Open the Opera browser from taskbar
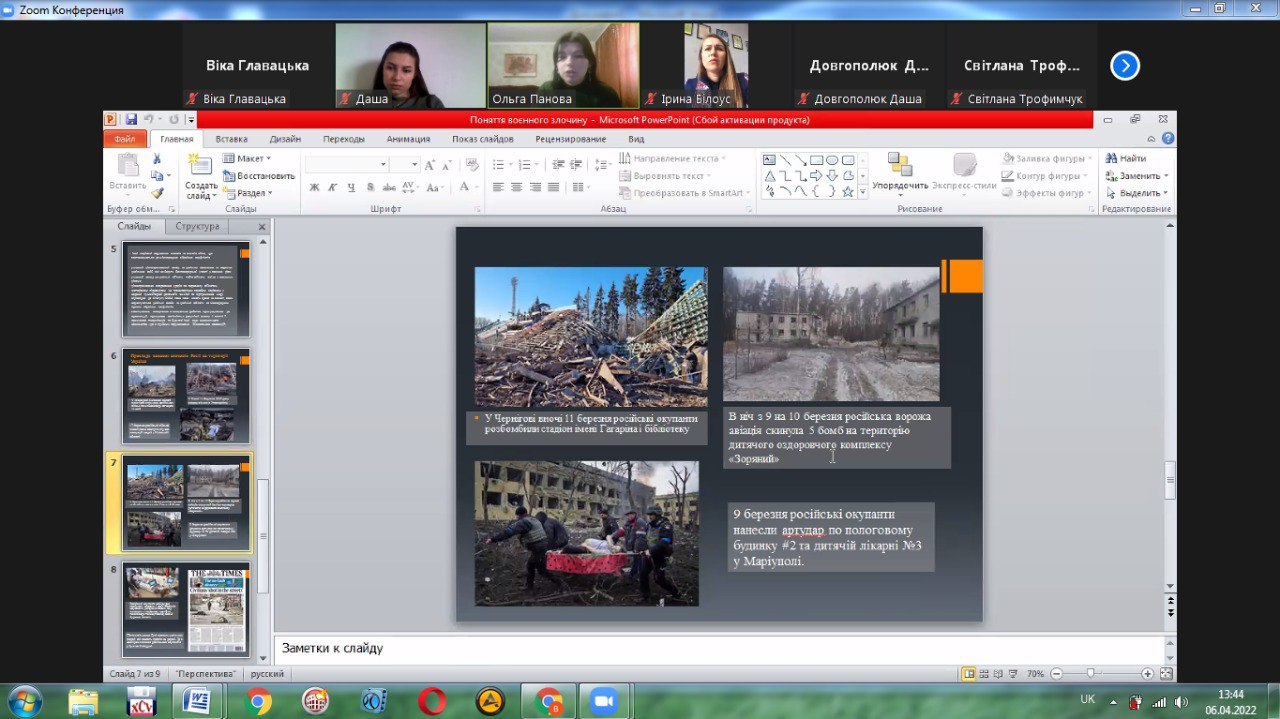 click(432, 701)
